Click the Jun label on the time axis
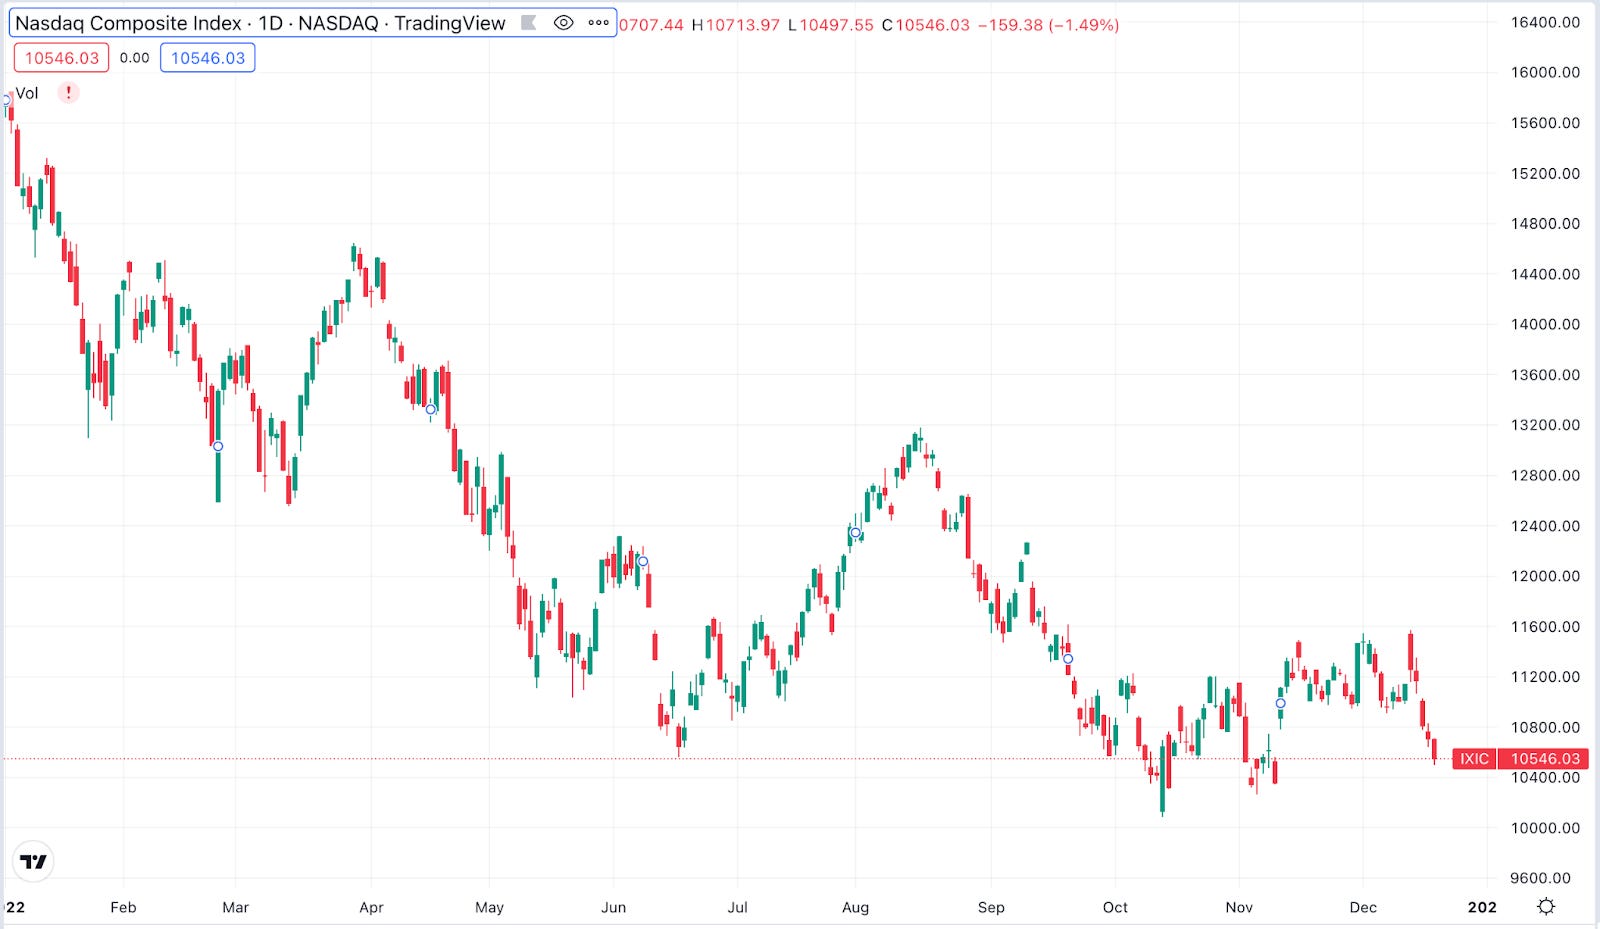Image resolution: width=1600 pixels, height=929 pixels. click(x=613, y=907)
